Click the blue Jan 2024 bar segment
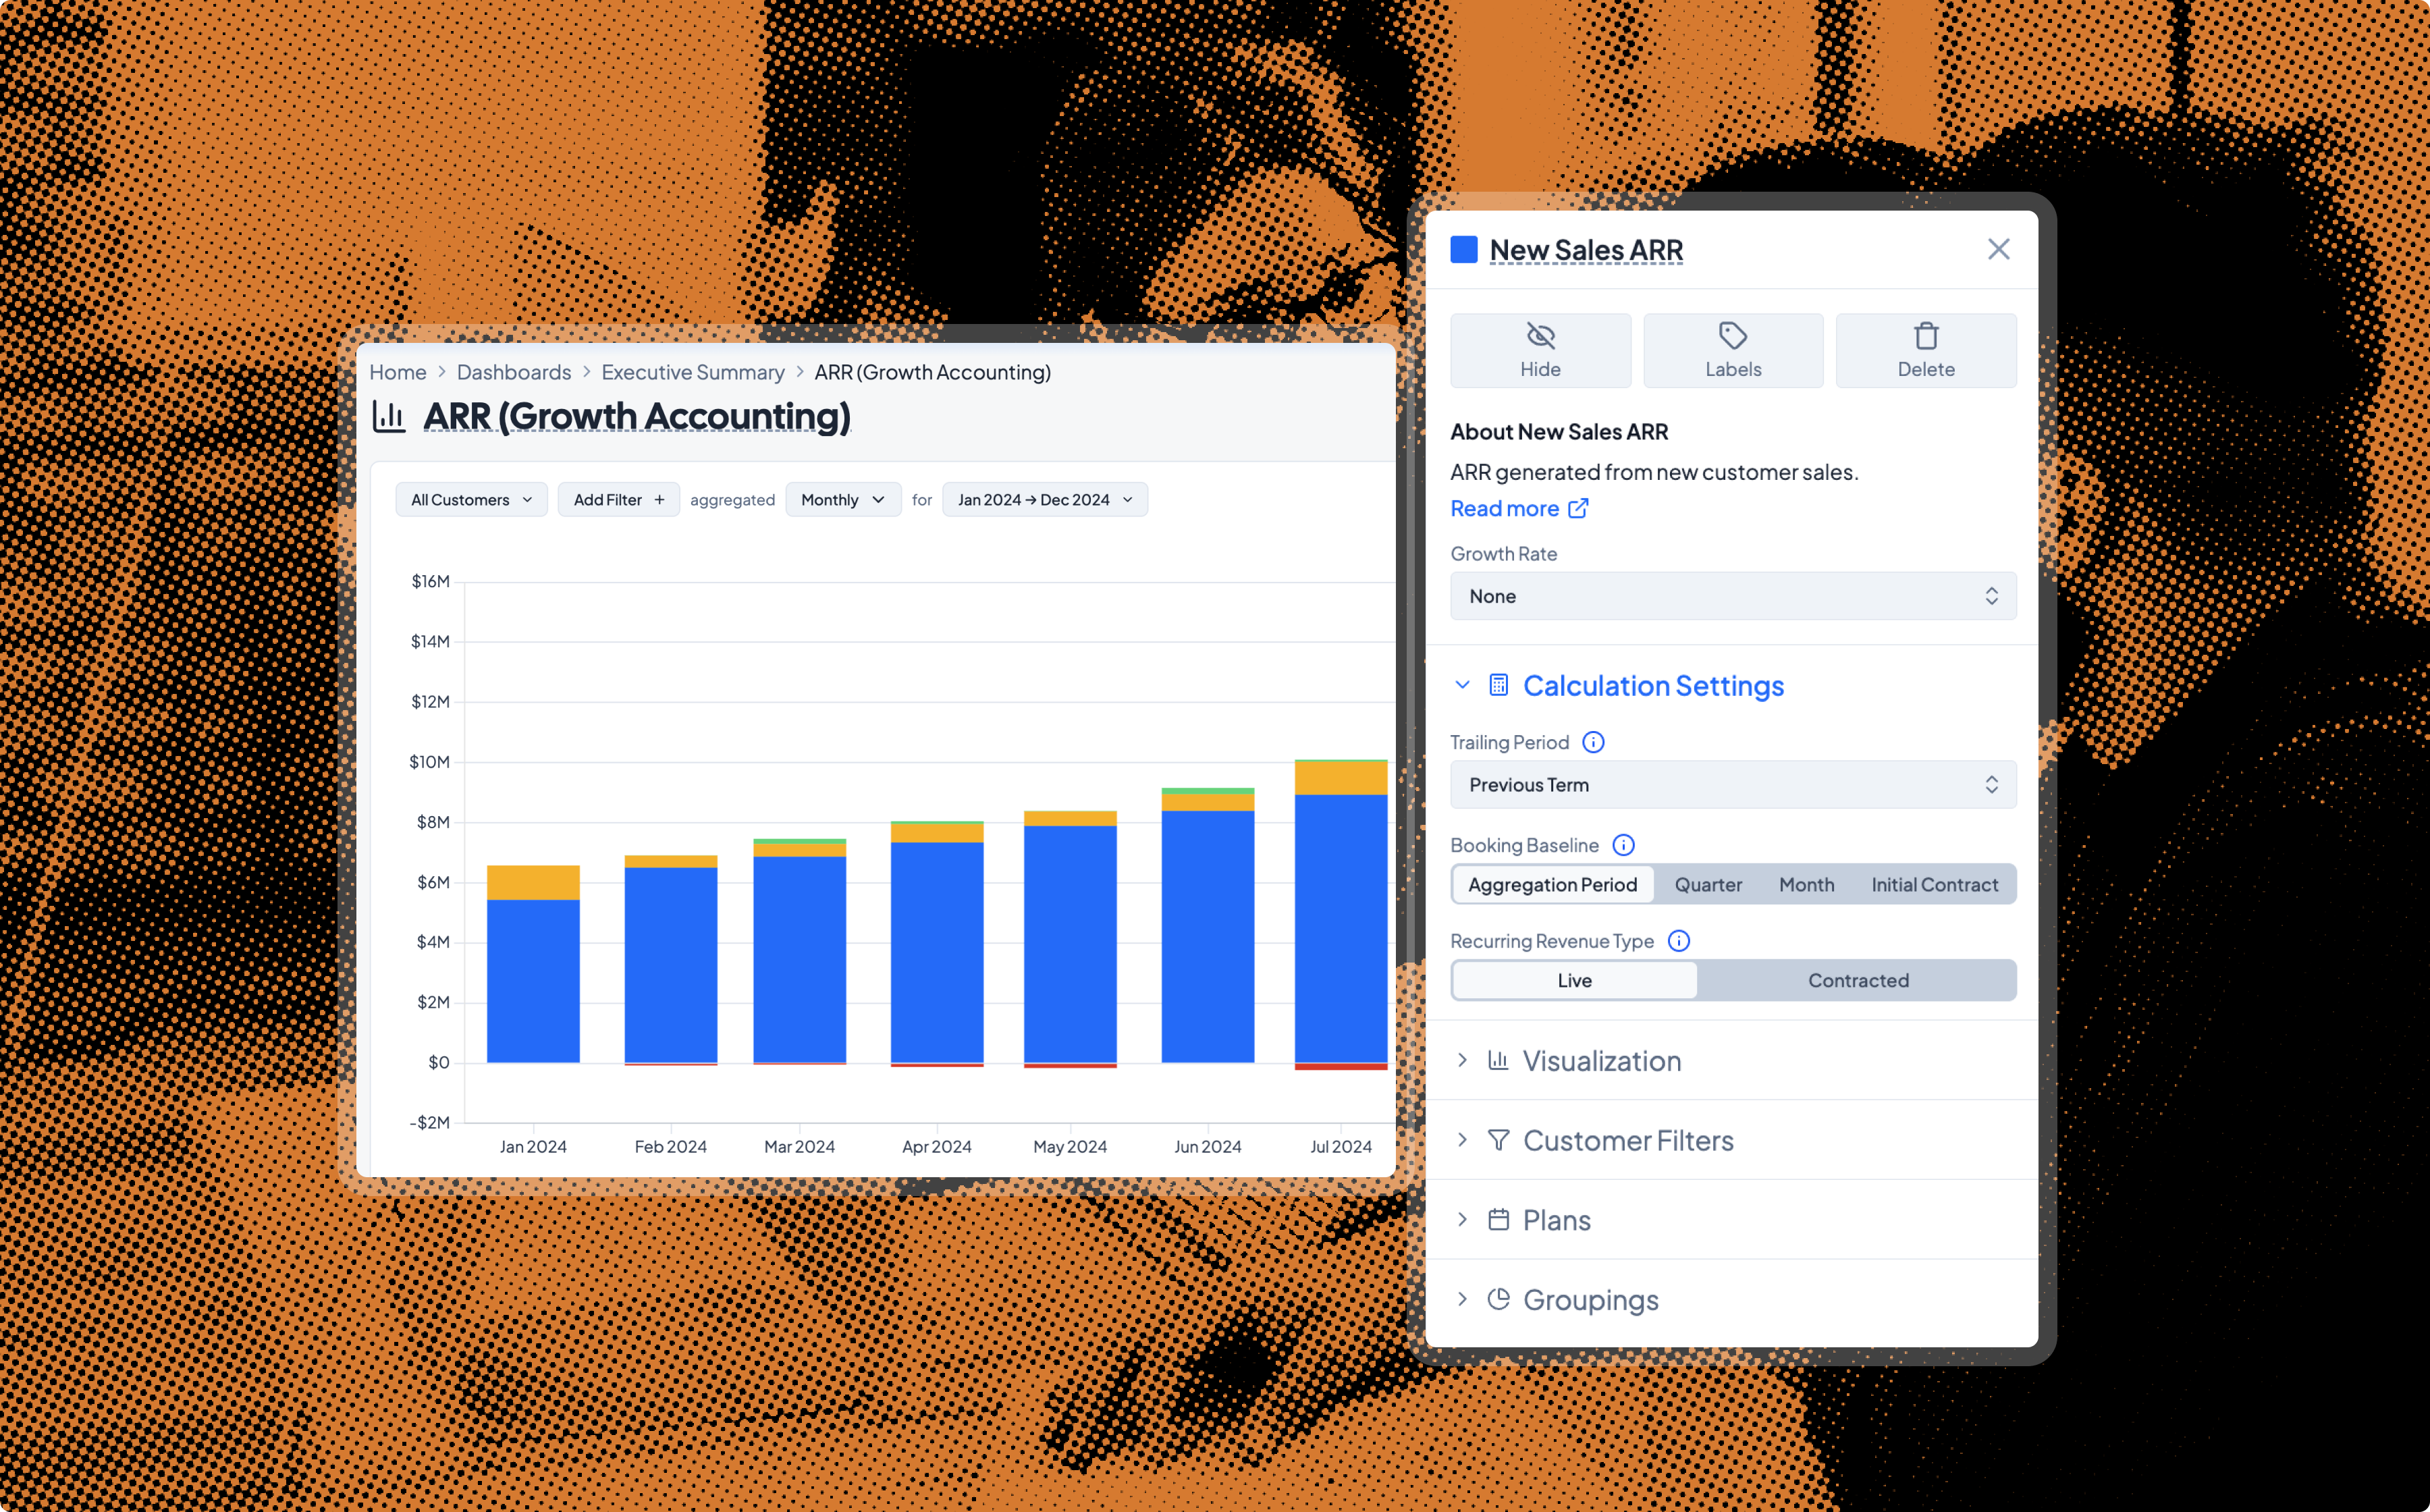This screenshot has height=1512, width=2430. (533, 980)
